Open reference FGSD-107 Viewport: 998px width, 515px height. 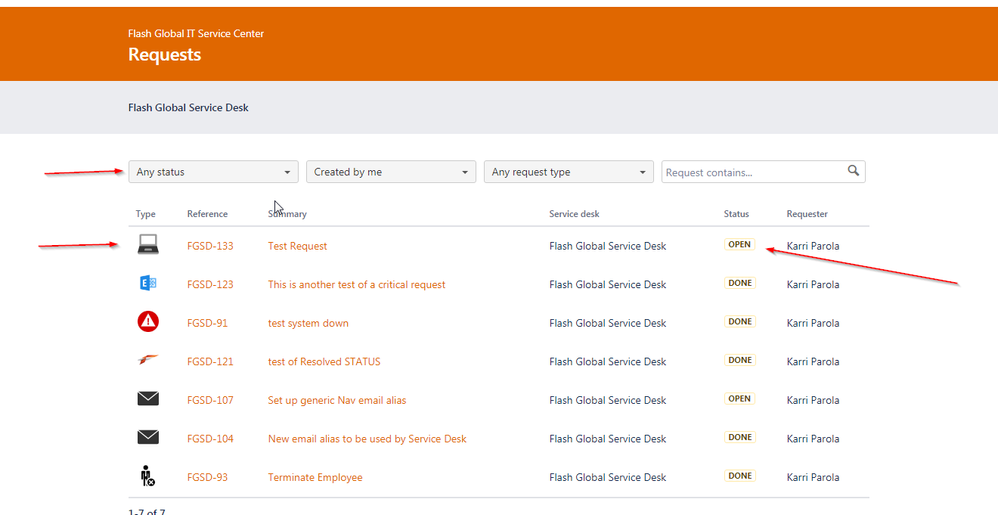point(210,400)
